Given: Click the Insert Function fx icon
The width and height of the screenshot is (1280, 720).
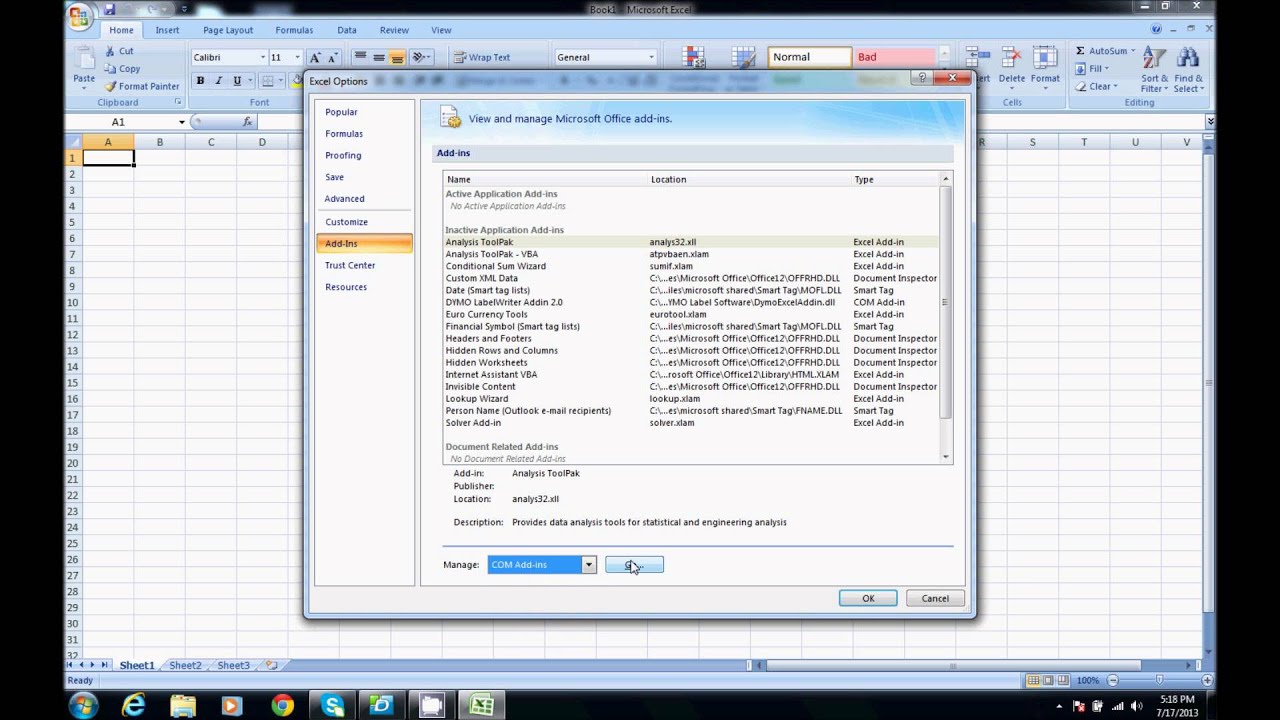Looking at the screenshot, I should [247, 122].
